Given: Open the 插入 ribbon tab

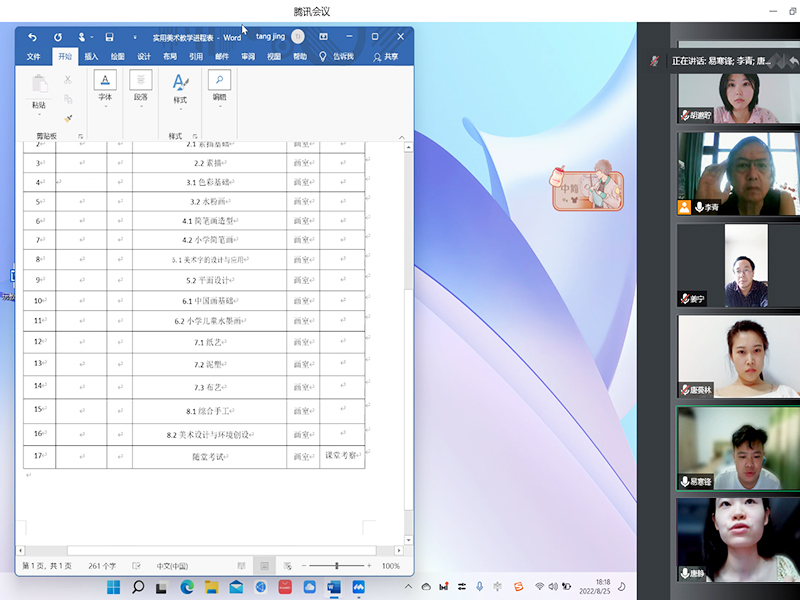Looking at the screenshot, I should (91, 57).
